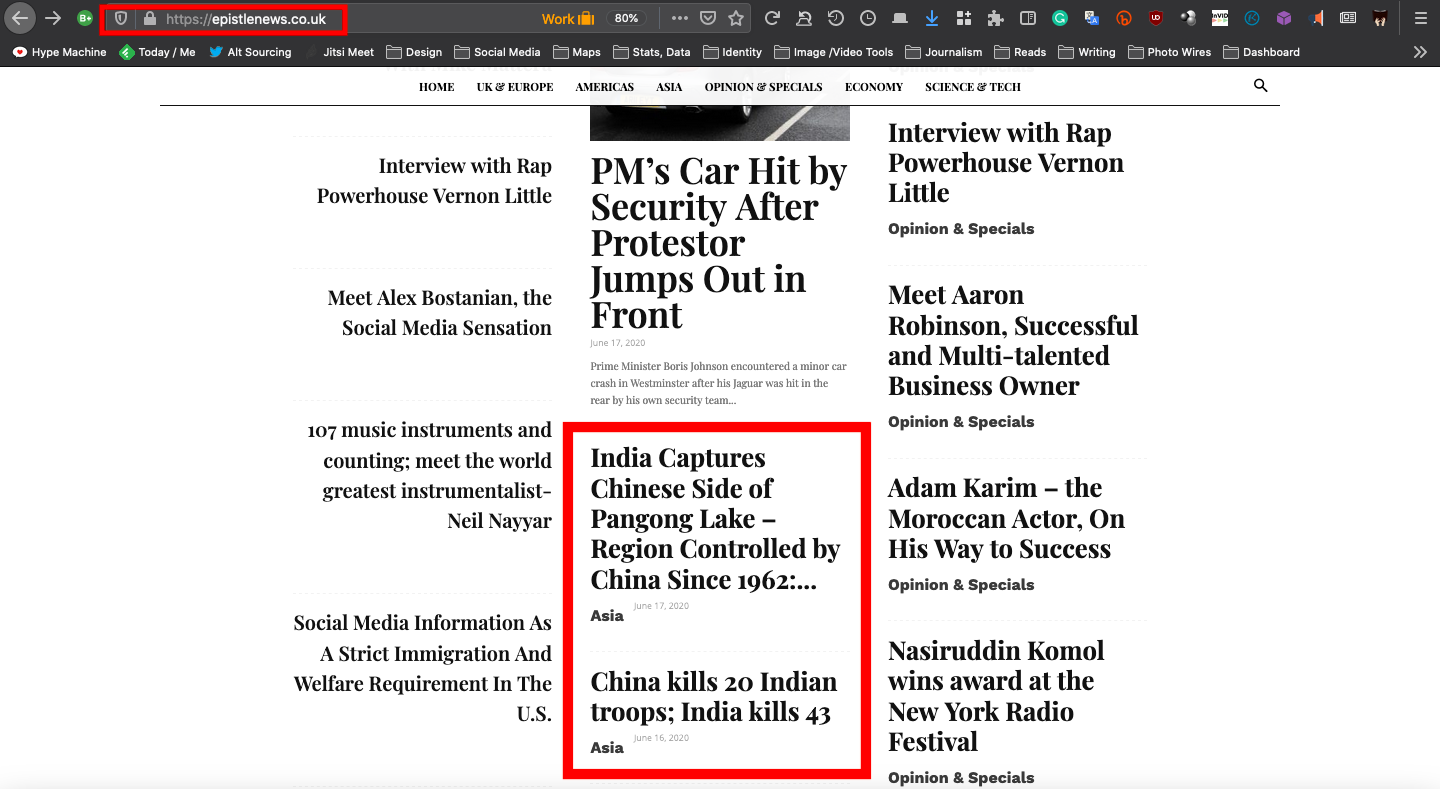Open the page actions three-dot menu

(680, 18)
